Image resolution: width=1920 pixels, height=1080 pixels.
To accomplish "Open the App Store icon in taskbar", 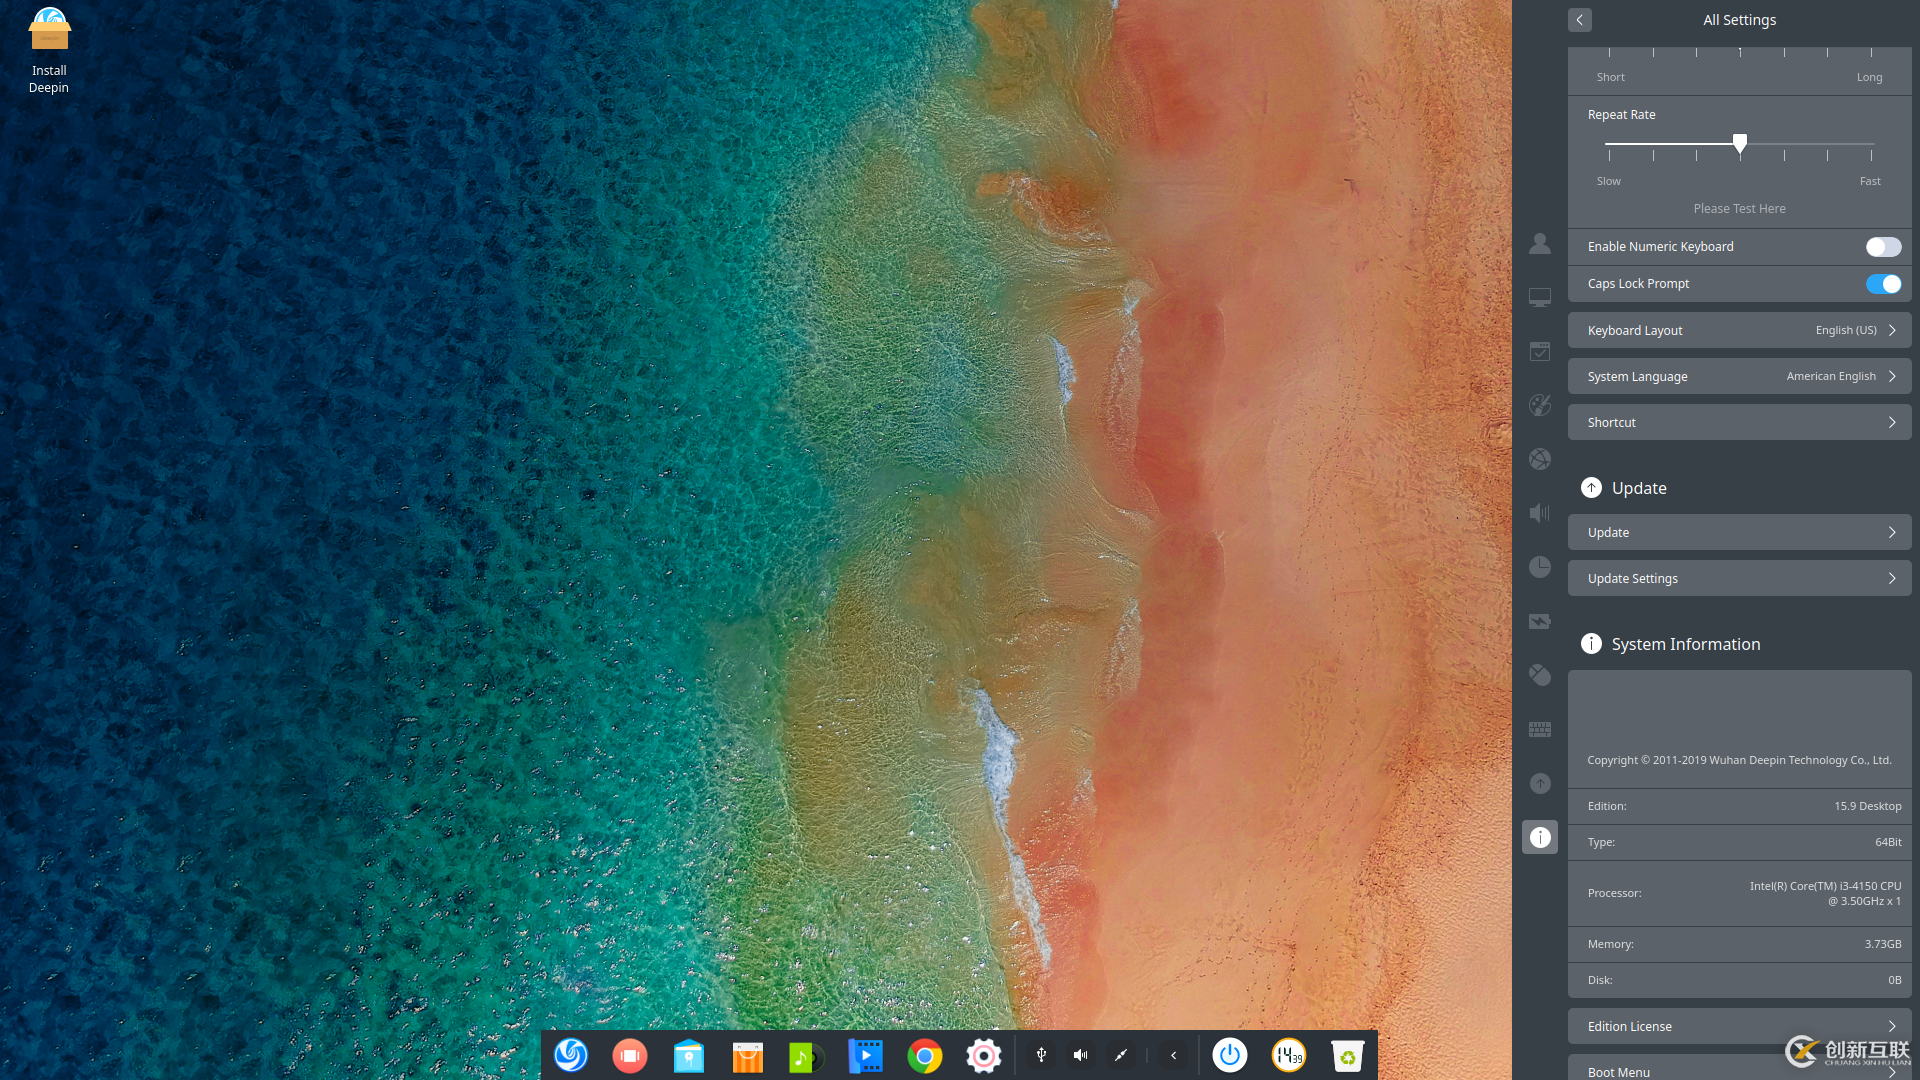I will point(746,1055).
